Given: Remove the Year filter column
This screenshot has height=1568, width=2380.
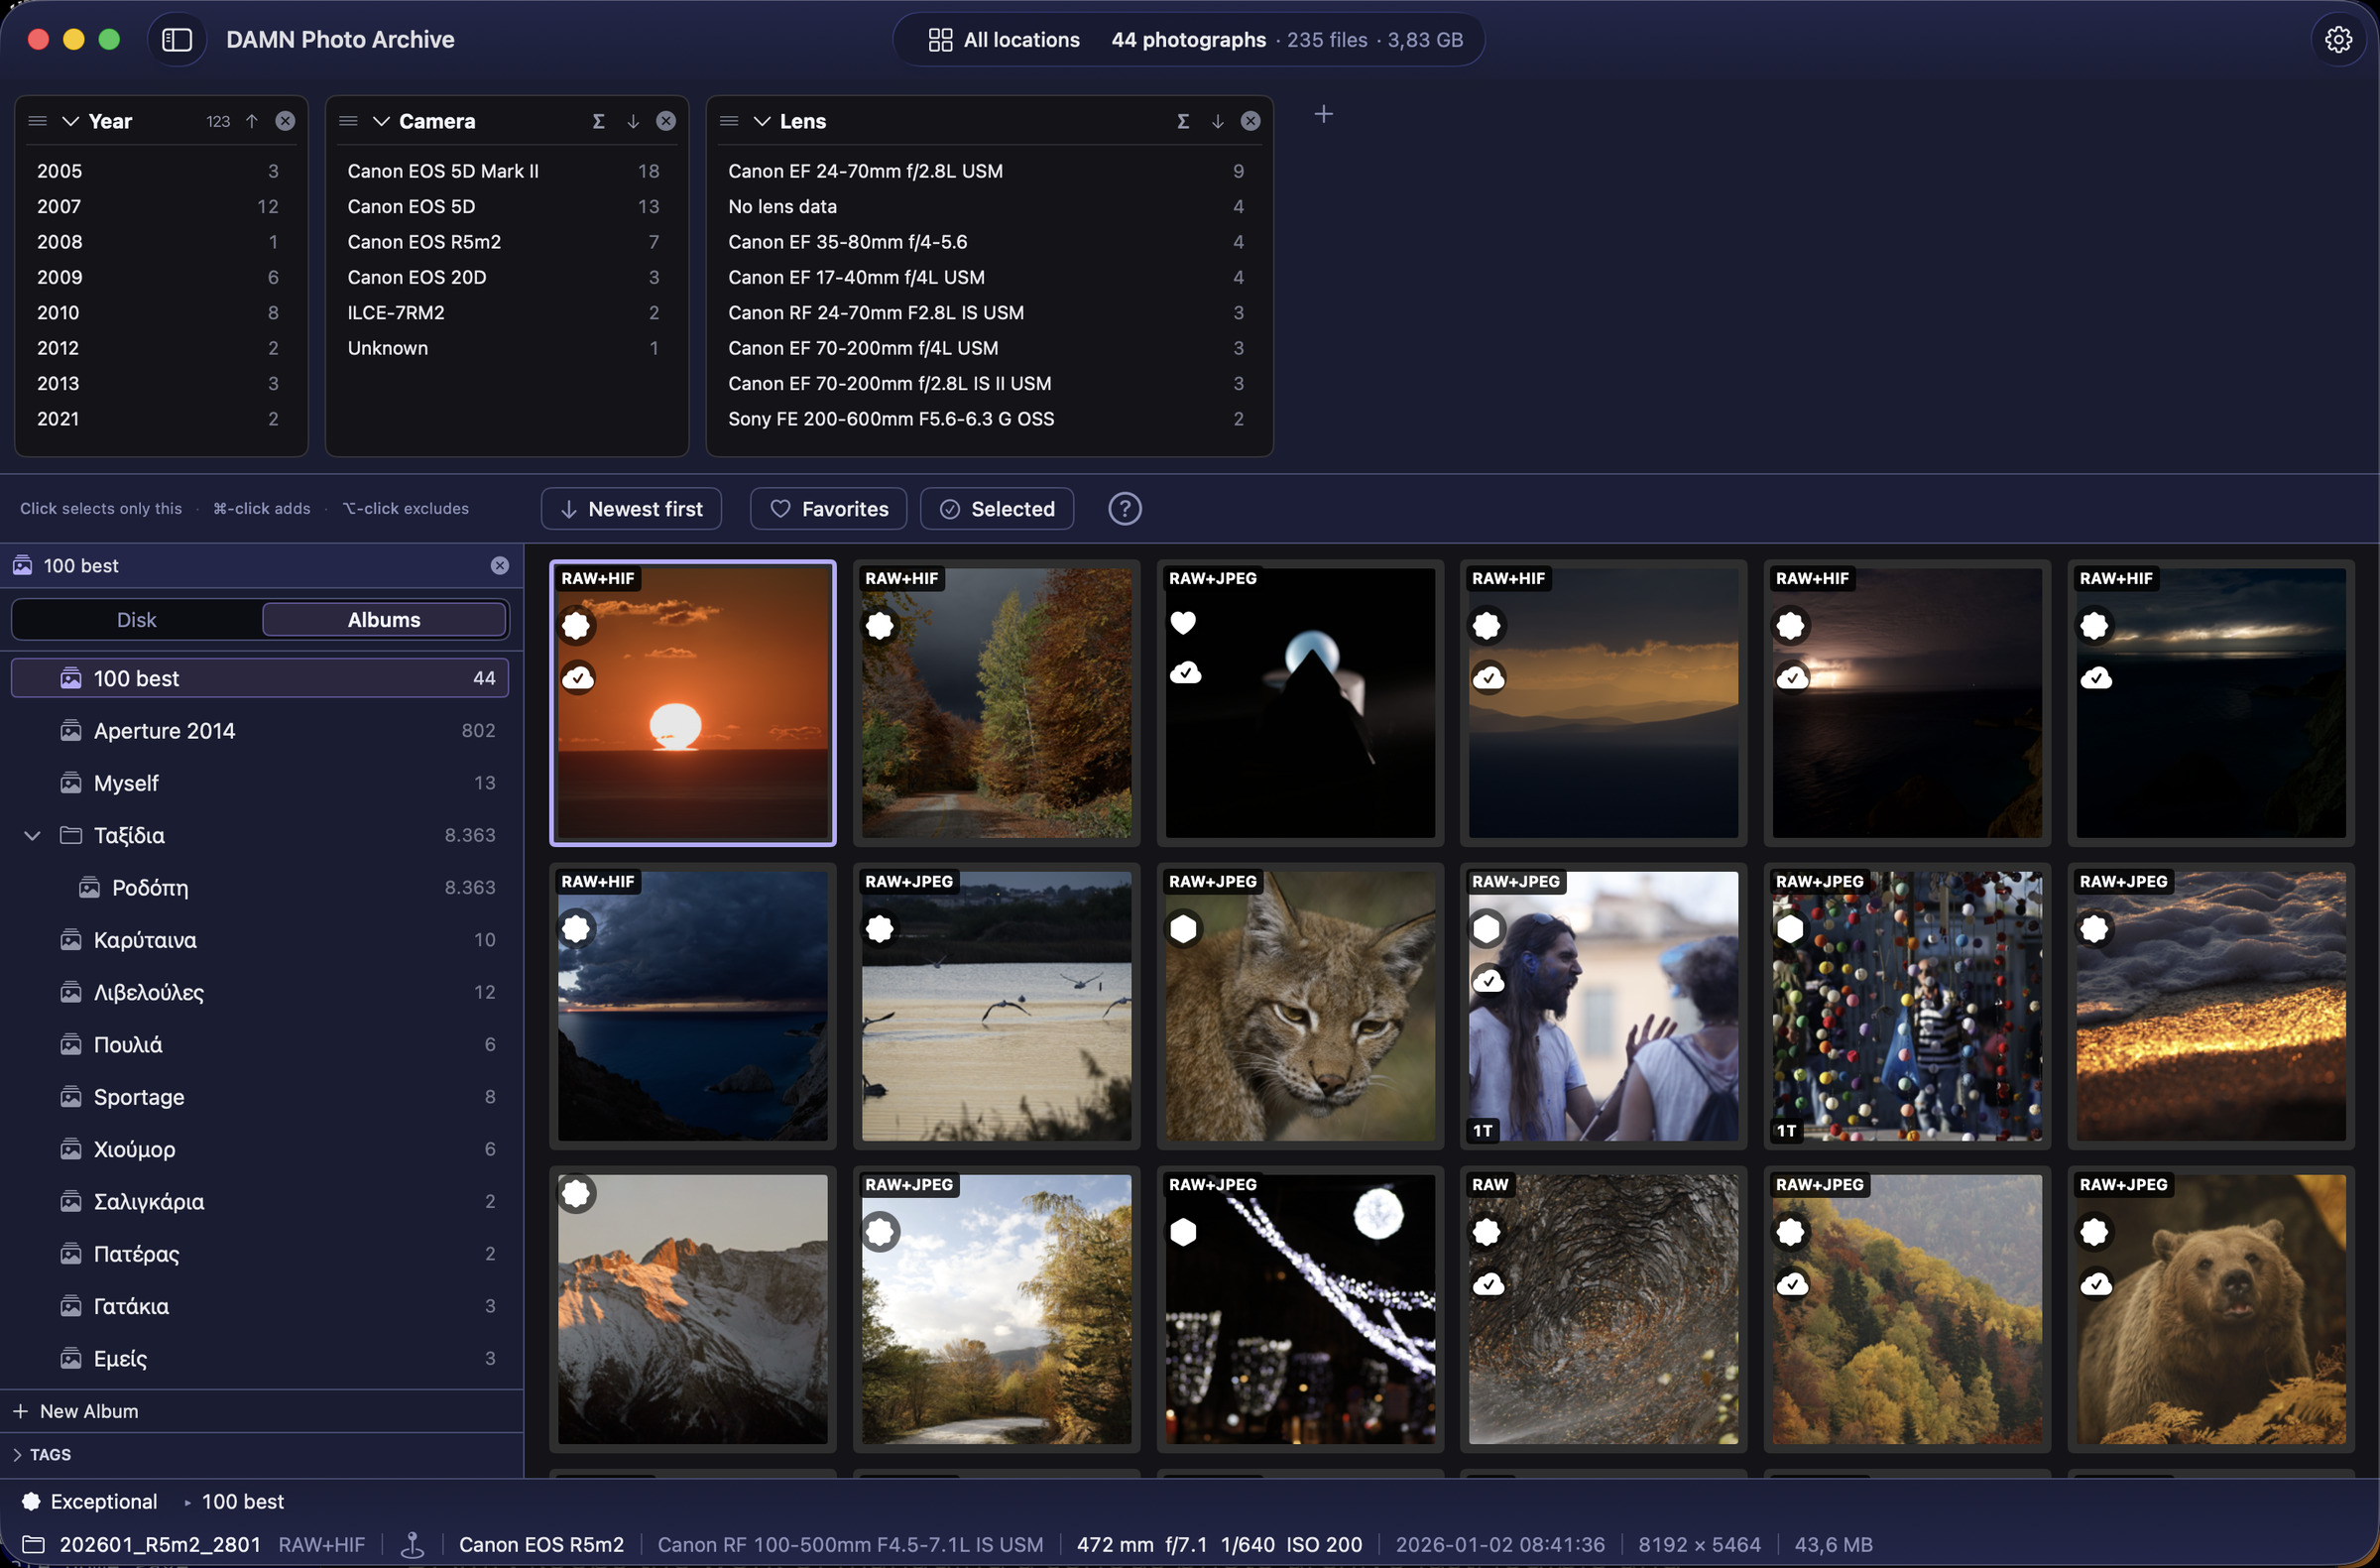Looking at the screenshot, I should [285, 121].
